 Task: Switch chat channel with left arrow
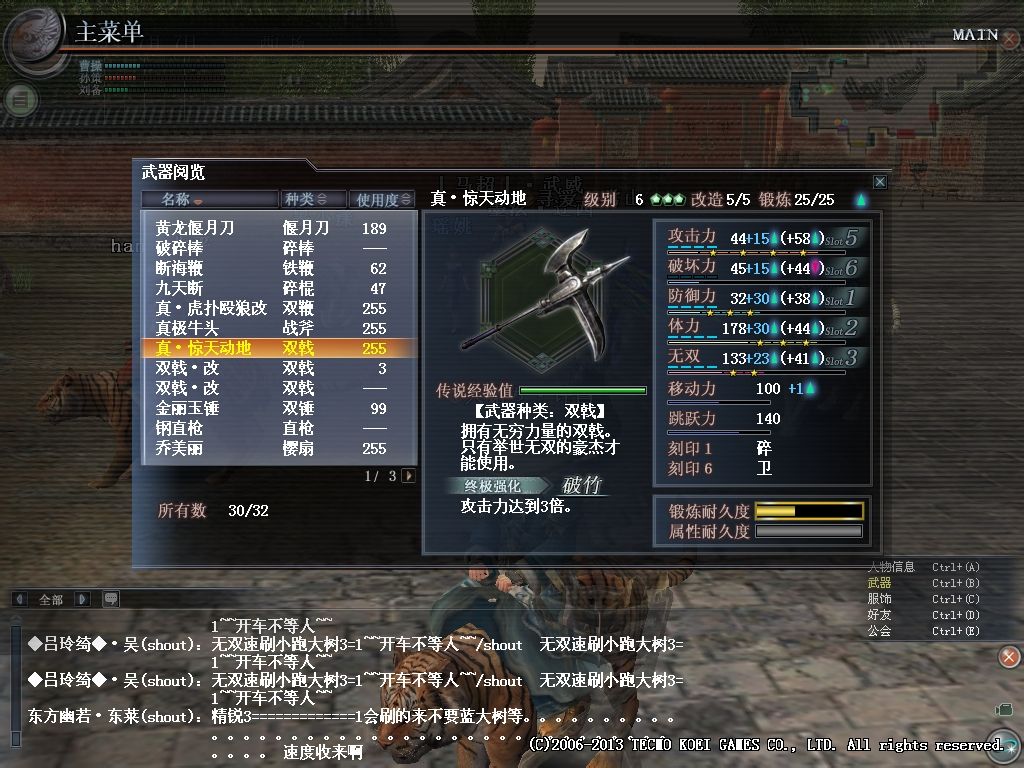pyautogui.click(x=20, y=598)
